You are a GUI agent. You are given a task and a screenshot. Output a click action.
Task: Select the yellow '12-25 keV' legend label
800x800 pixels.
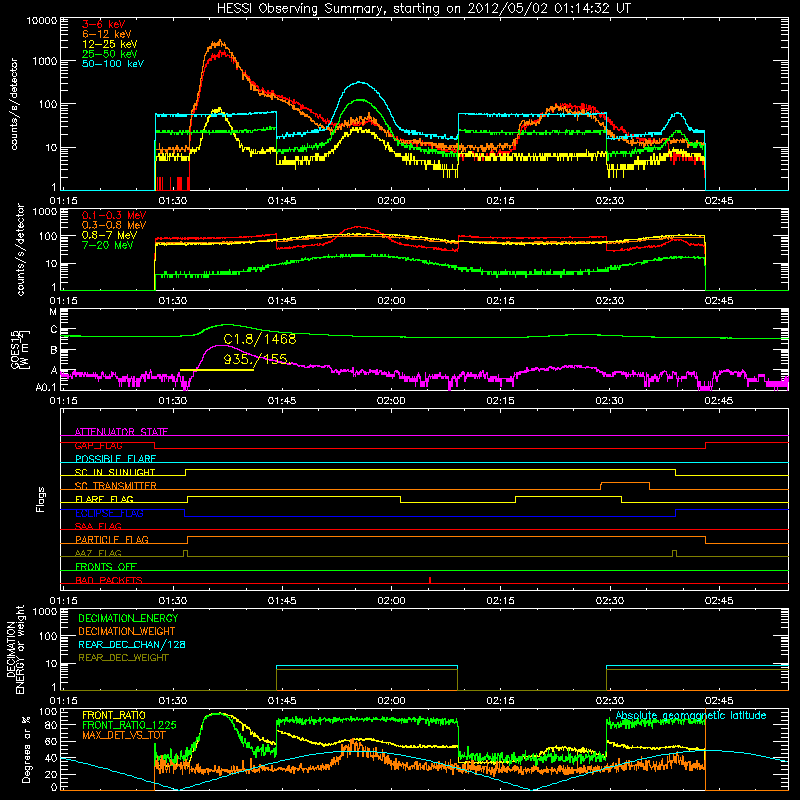pos(110,44)
